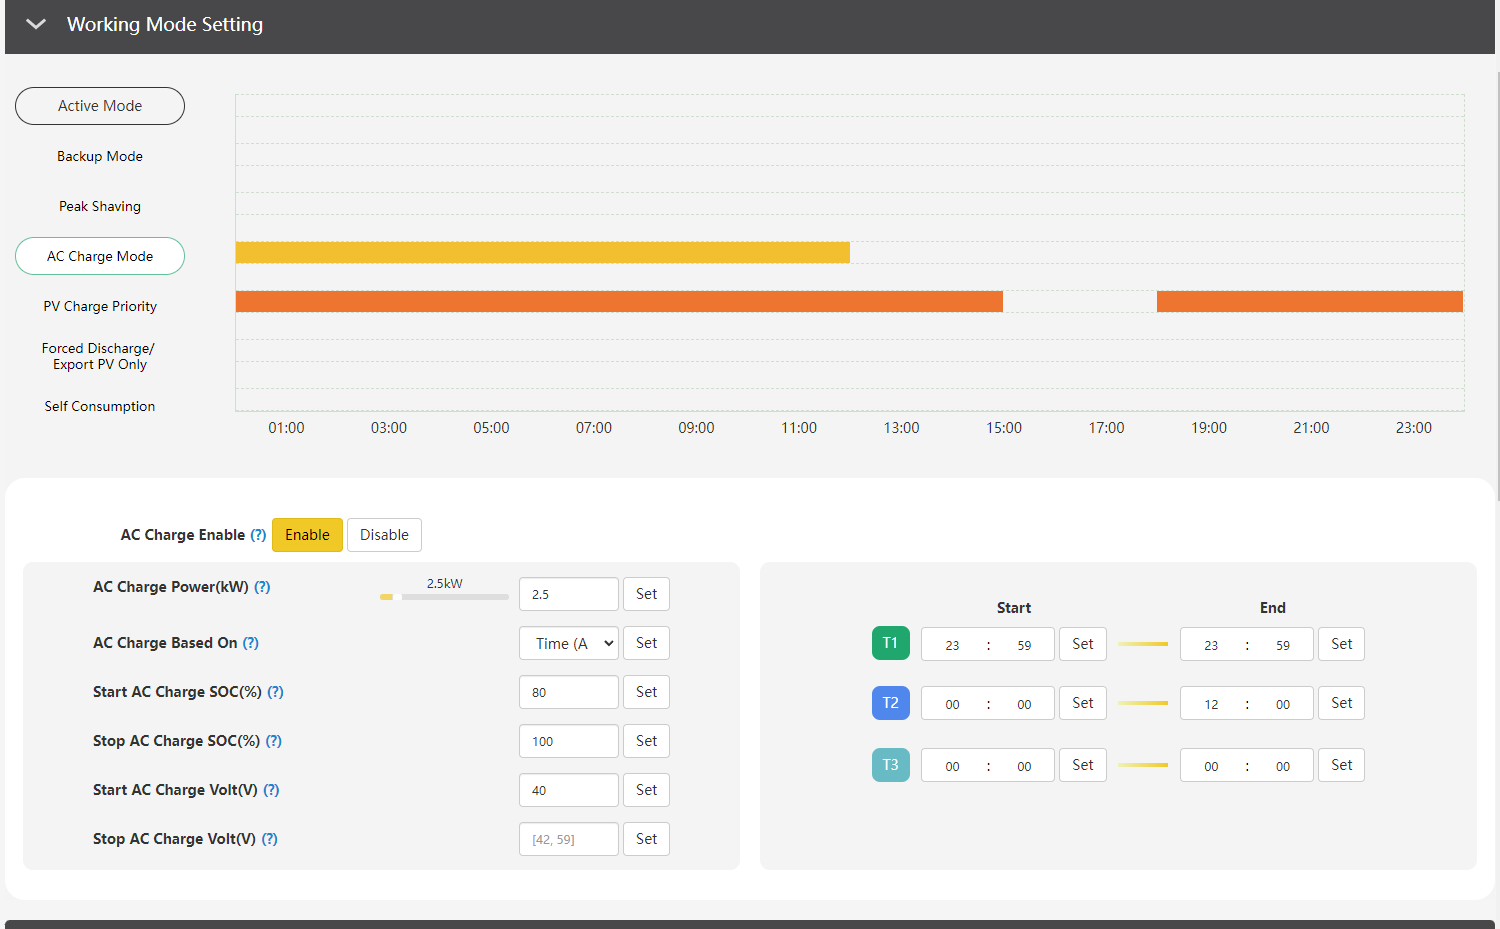Select PV Charge Priority mode
1500x929 pixels.
(100, 306)
